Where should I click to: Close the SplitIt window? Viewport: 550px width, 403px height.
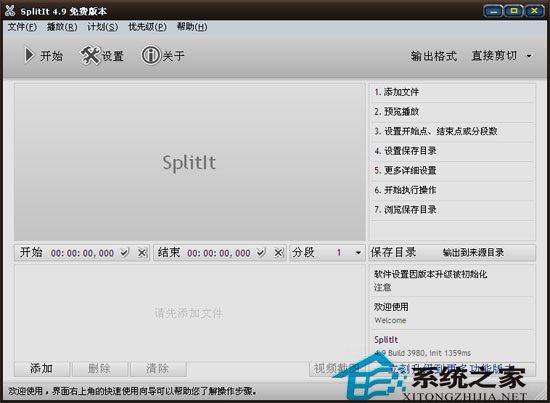coord(534,11)
